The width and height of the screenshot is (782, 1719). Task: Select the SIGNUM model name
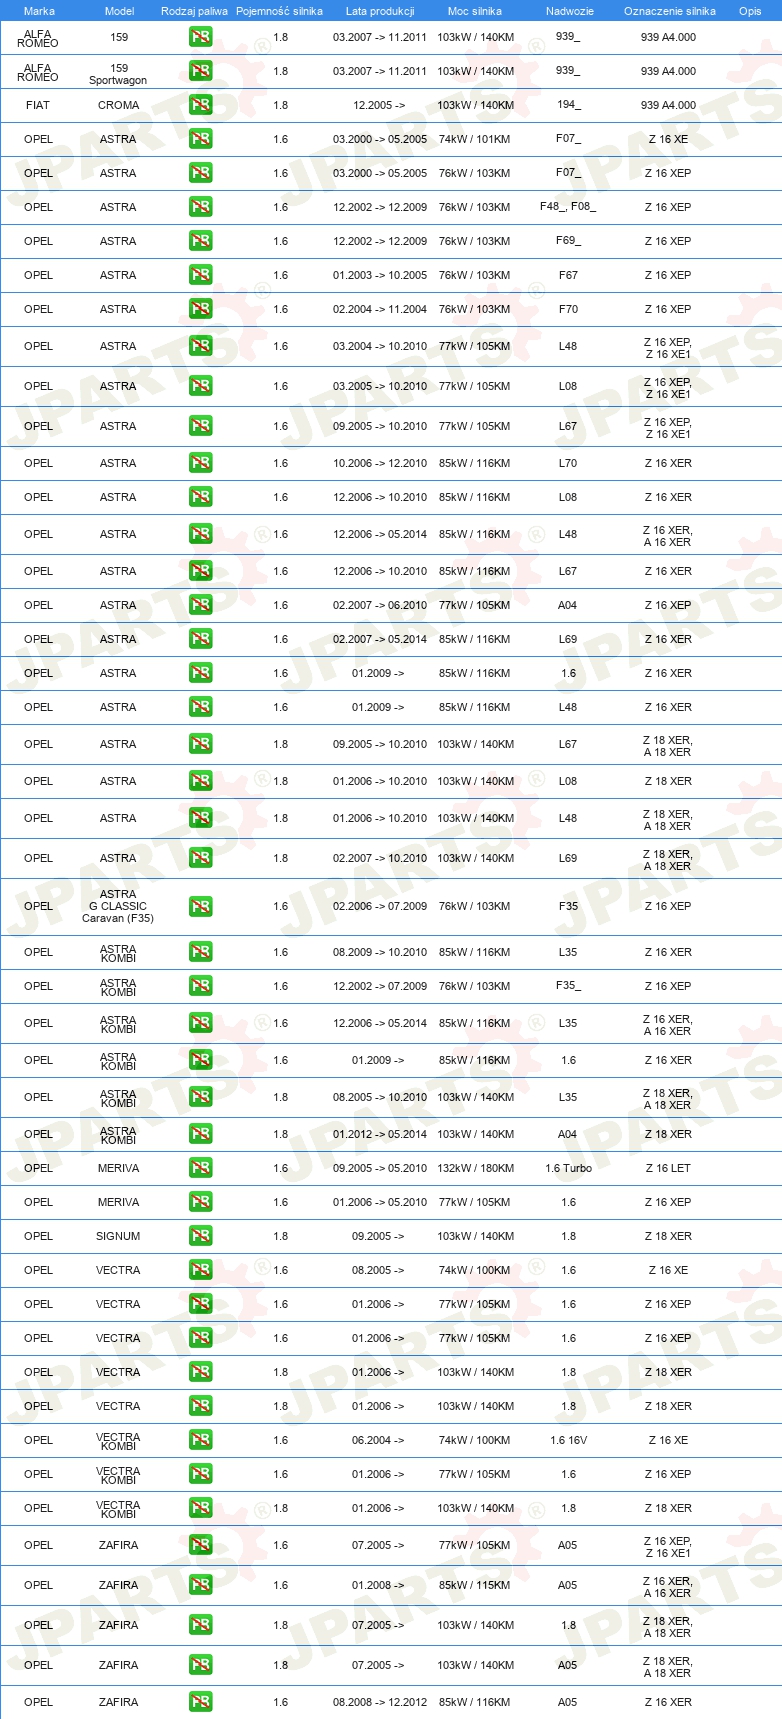(118, 1236)
